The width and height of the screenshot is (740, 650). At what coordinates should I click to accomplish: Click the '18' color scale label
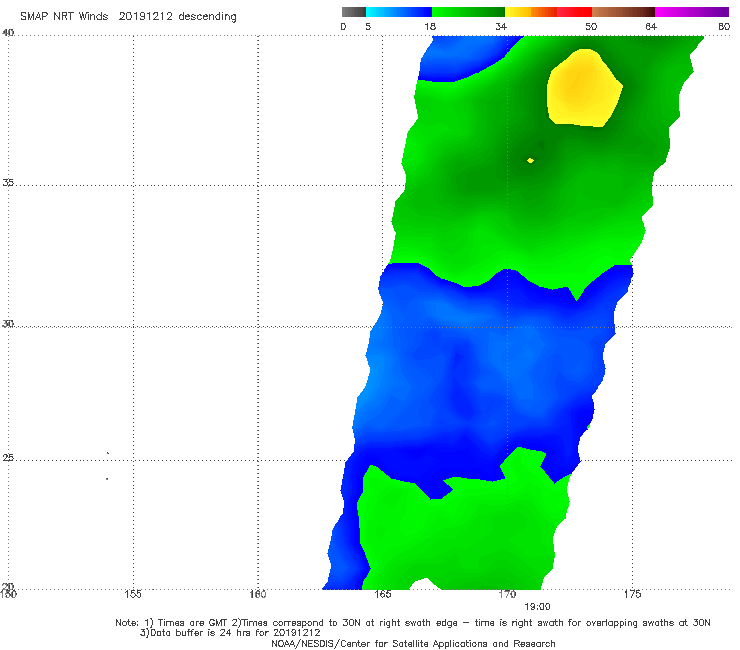(430, 26)
